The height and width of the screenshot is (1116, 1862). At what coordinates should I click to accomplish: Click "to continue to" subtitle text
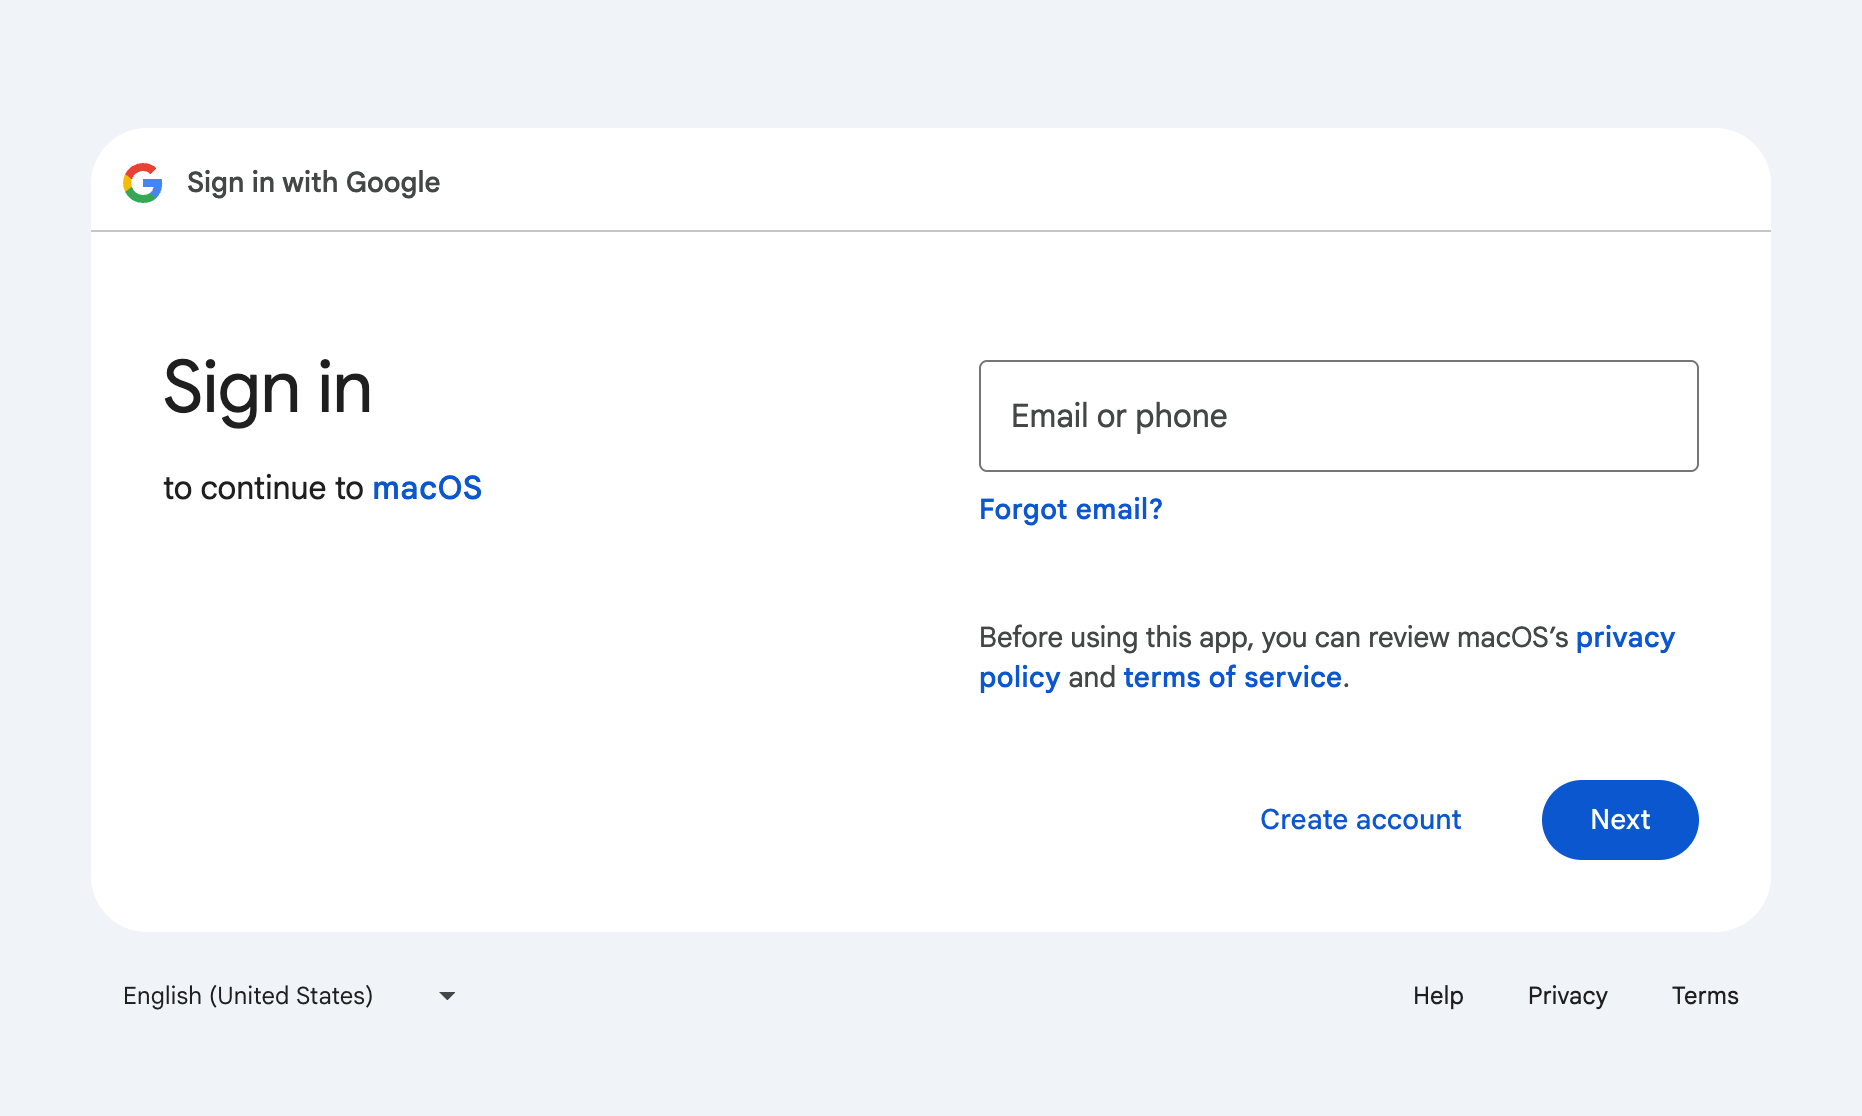click(263, 488)
